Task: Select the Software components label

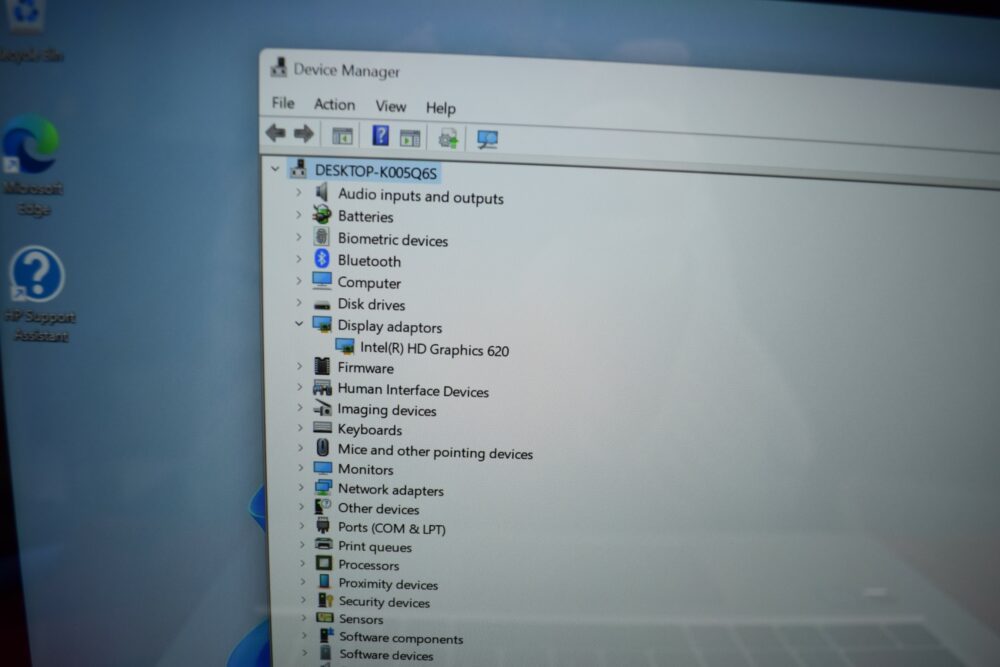Action: [401, 638]
